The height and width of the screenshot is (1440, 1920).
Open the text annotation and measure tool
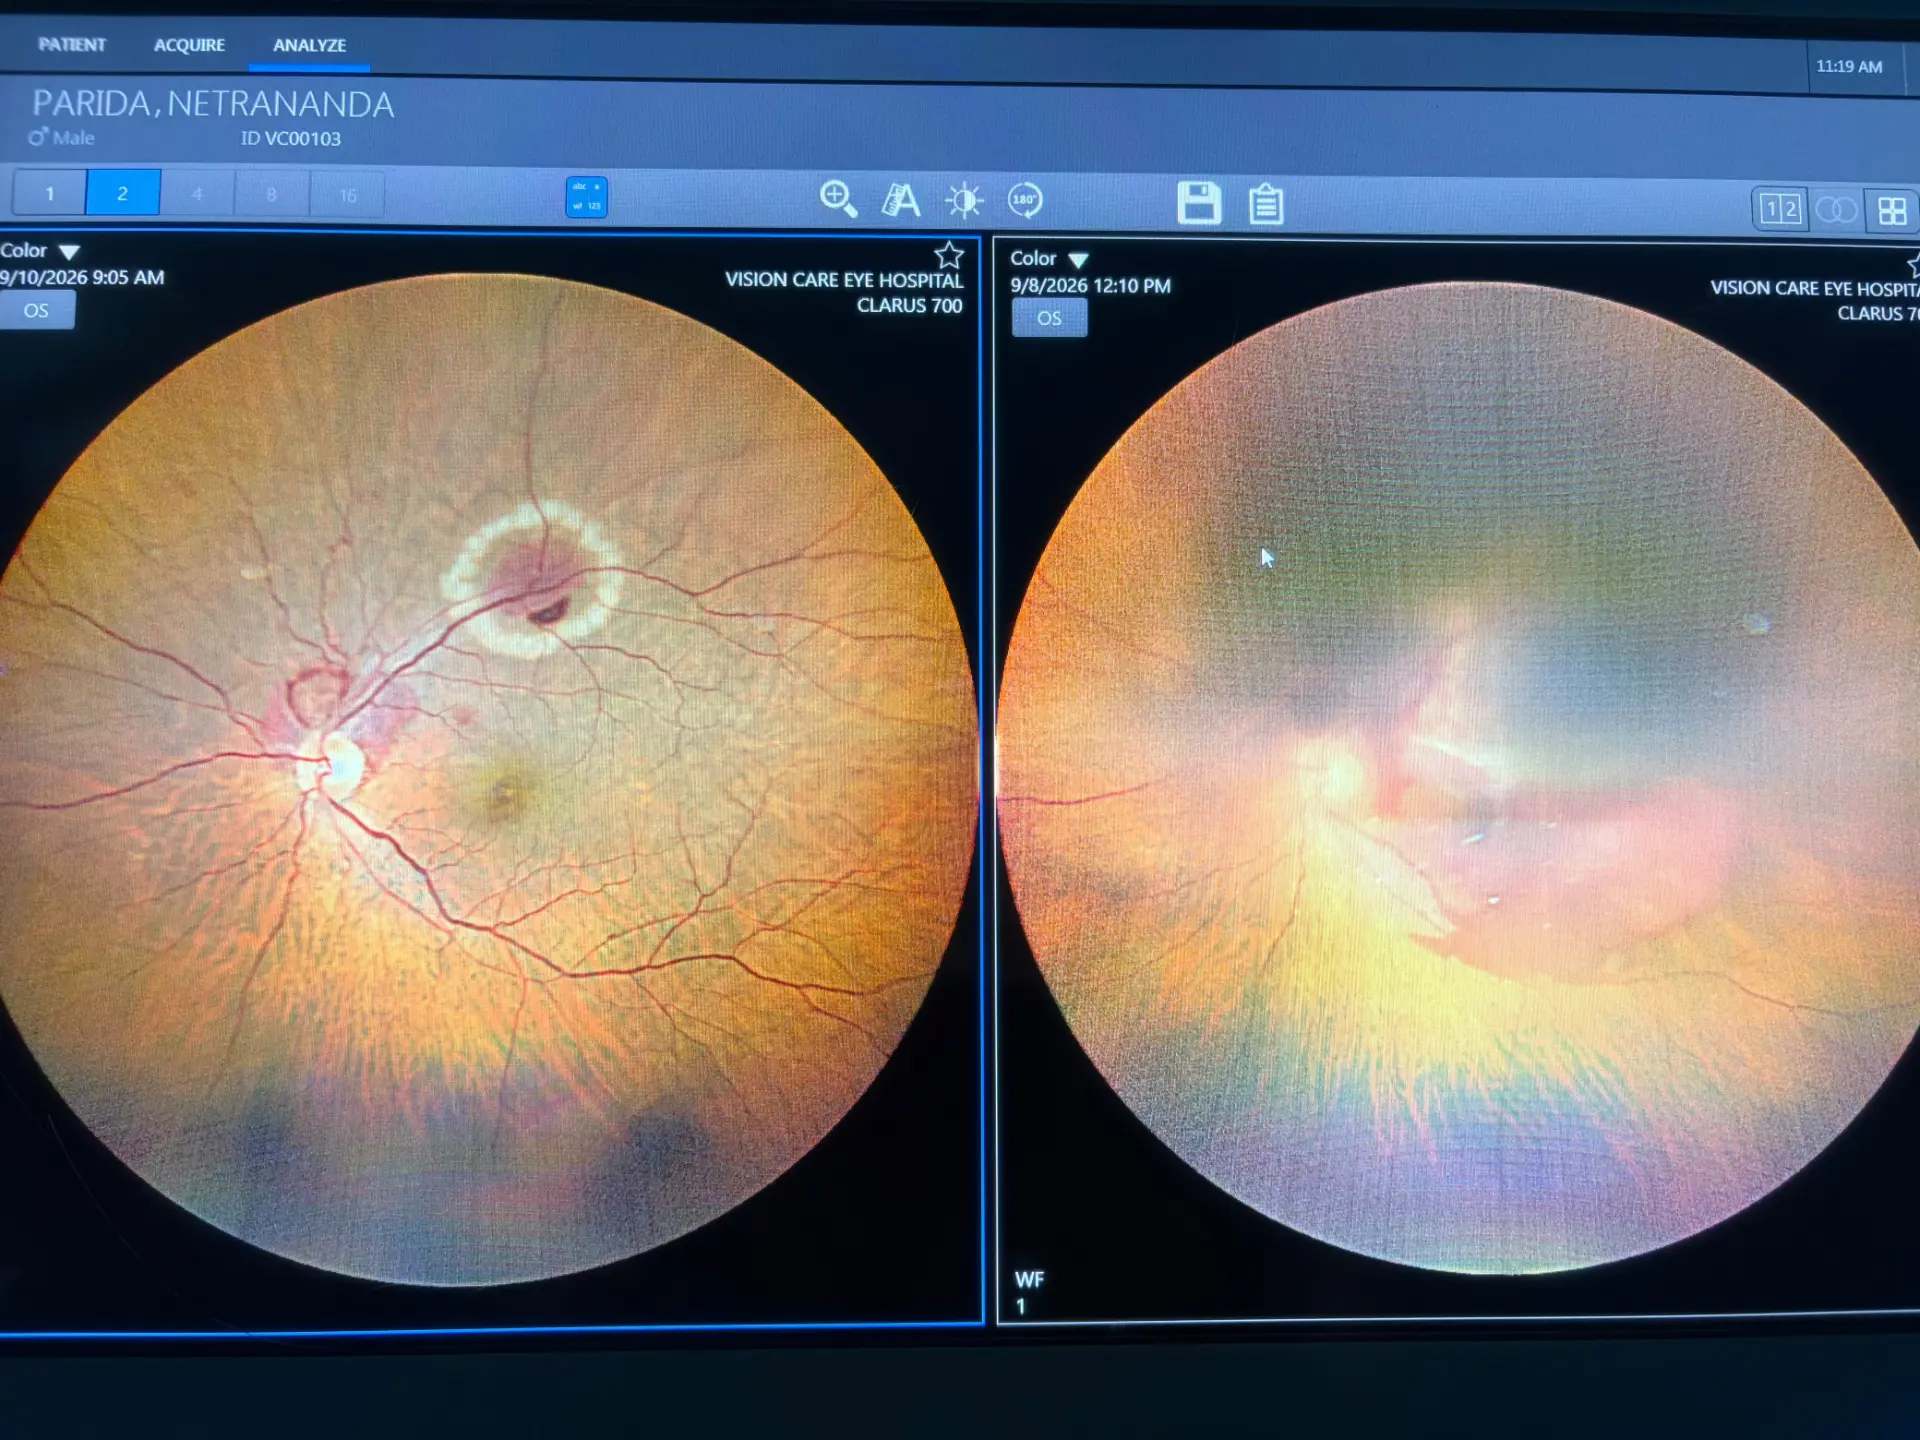(x=900, y=200)
